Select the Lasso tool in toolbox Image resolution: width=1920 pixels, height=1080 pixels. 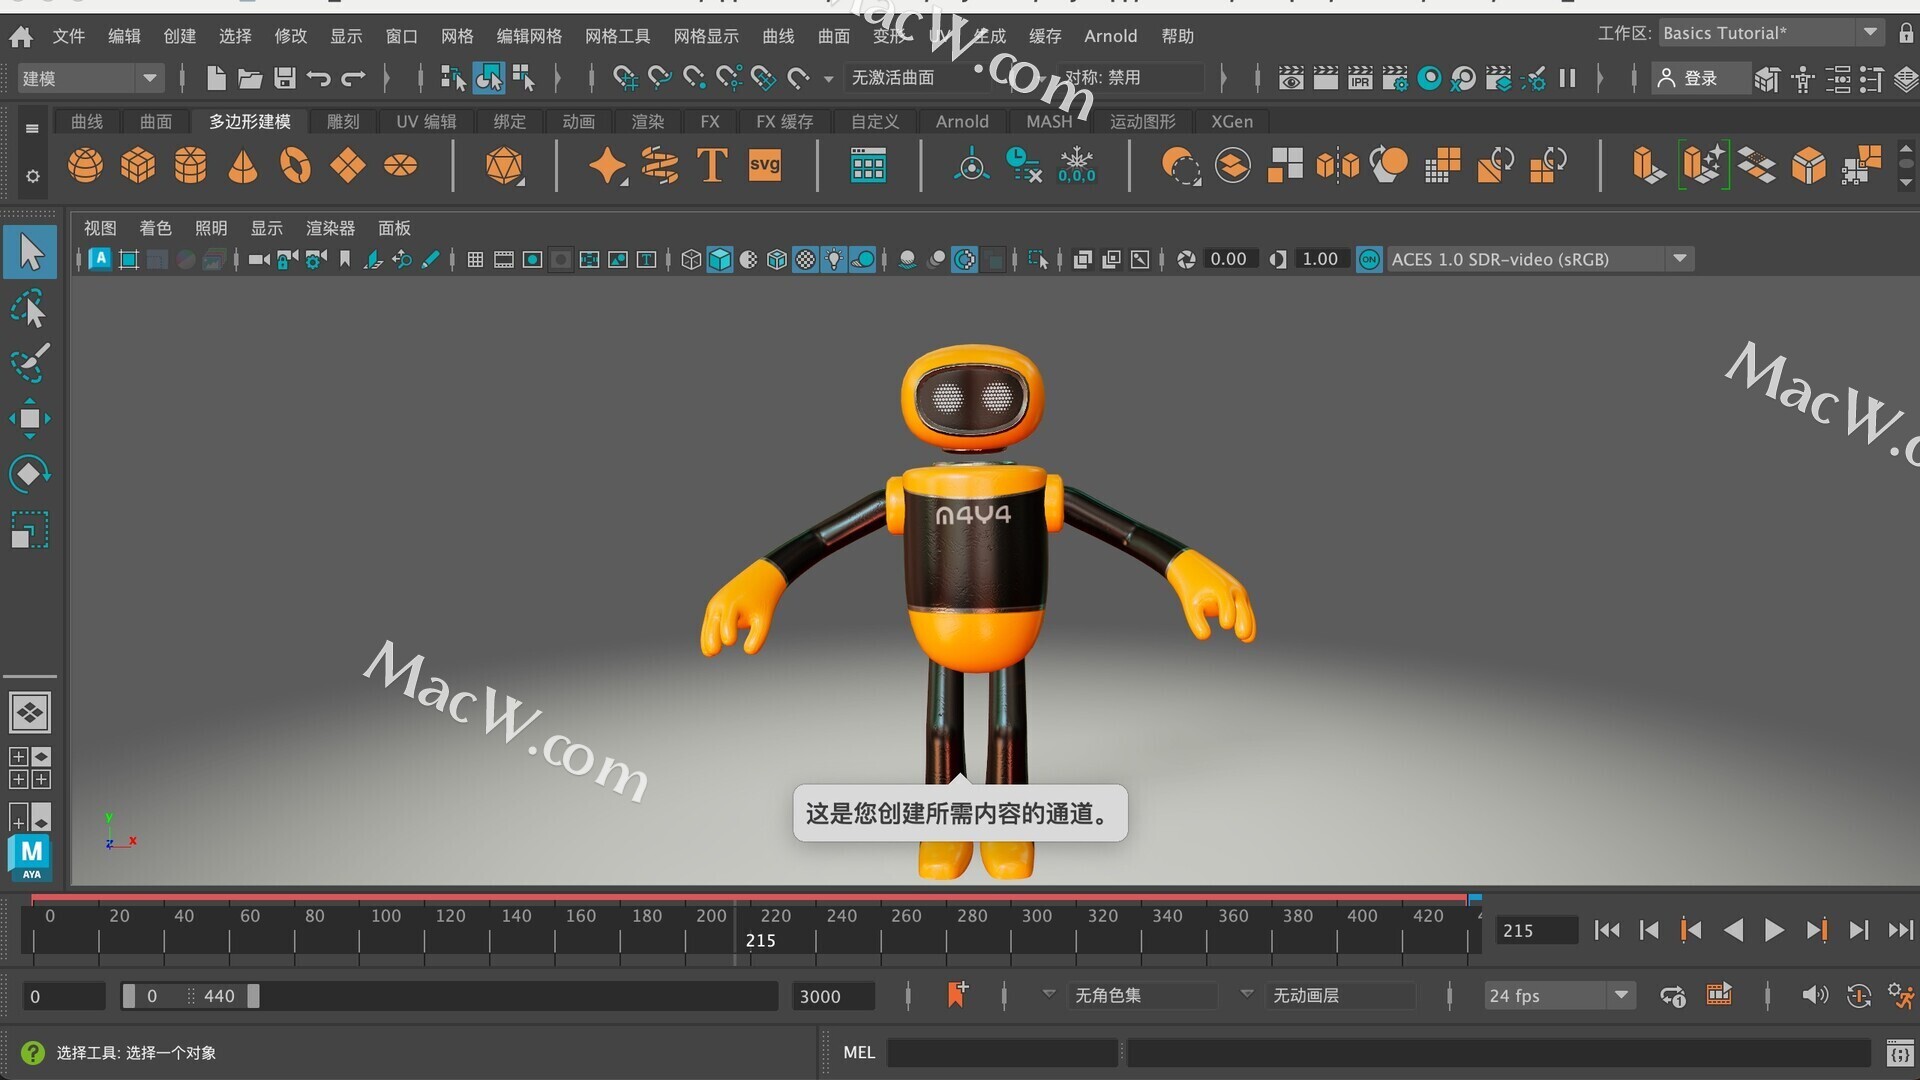coord(30,310)
